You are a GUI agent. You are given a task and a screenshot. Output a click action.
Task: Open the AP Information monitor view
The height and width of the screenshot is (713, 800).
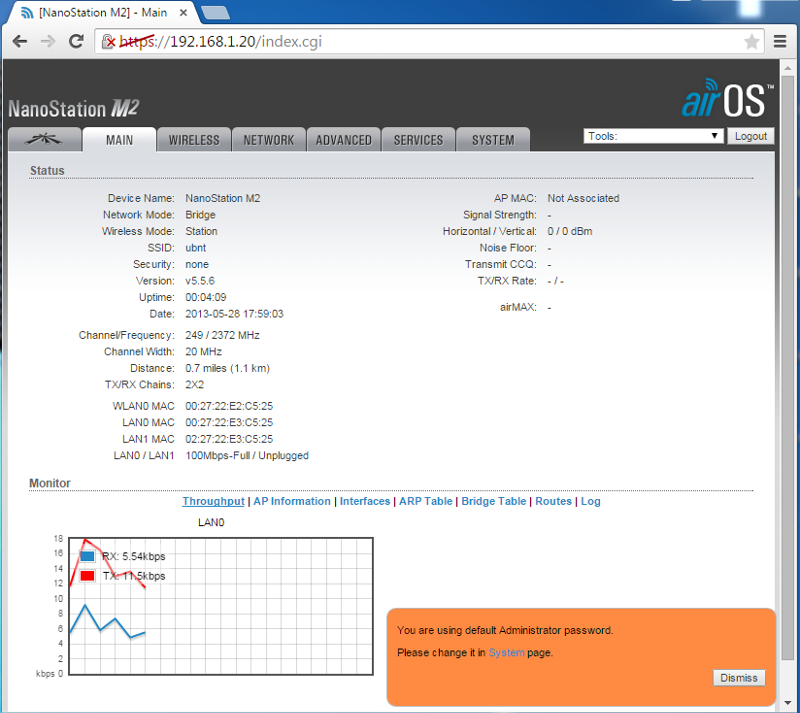coord(291,501)
